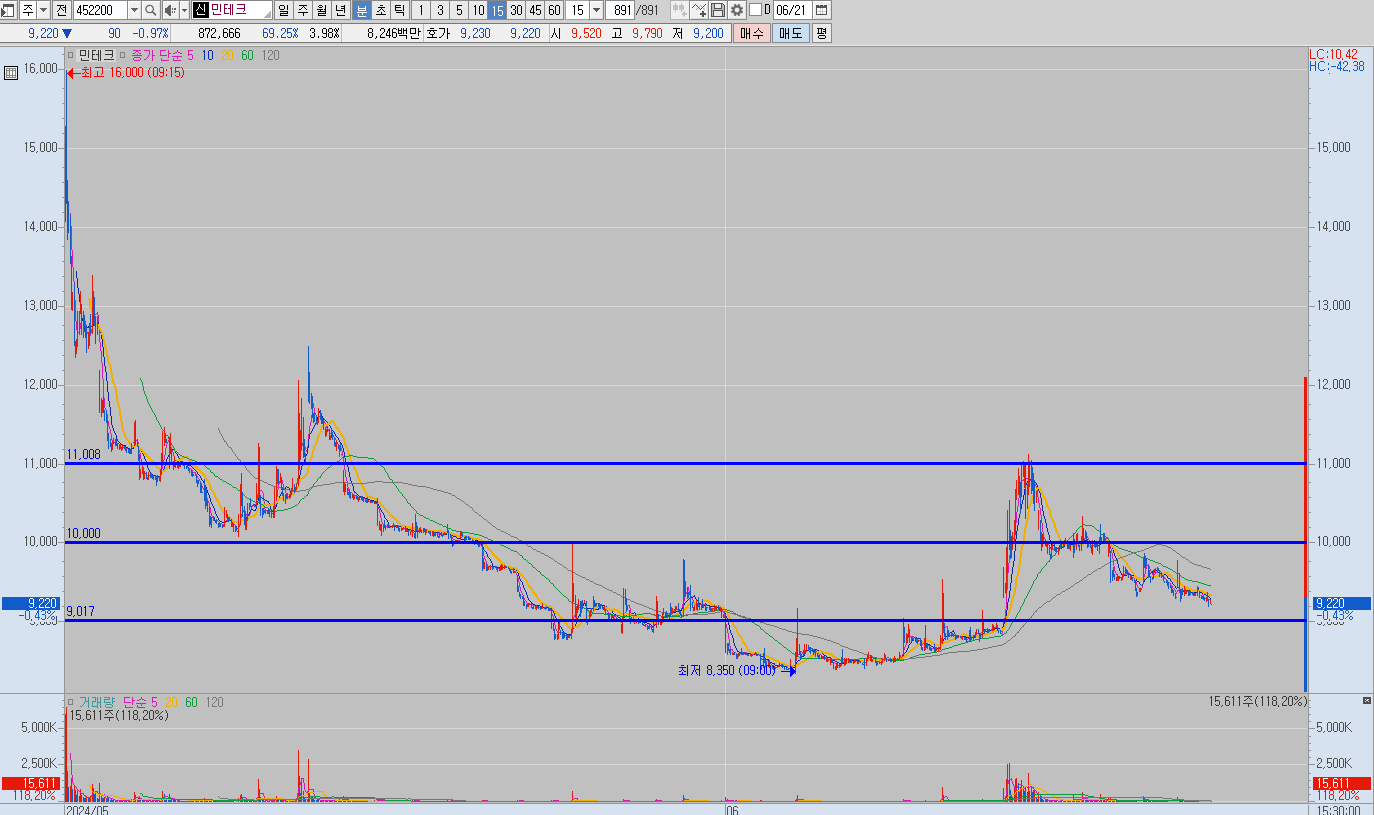The image size is (1374, 815).
Task: Select the 년 (yearly) period toggle
Action: tap(340, 10)
